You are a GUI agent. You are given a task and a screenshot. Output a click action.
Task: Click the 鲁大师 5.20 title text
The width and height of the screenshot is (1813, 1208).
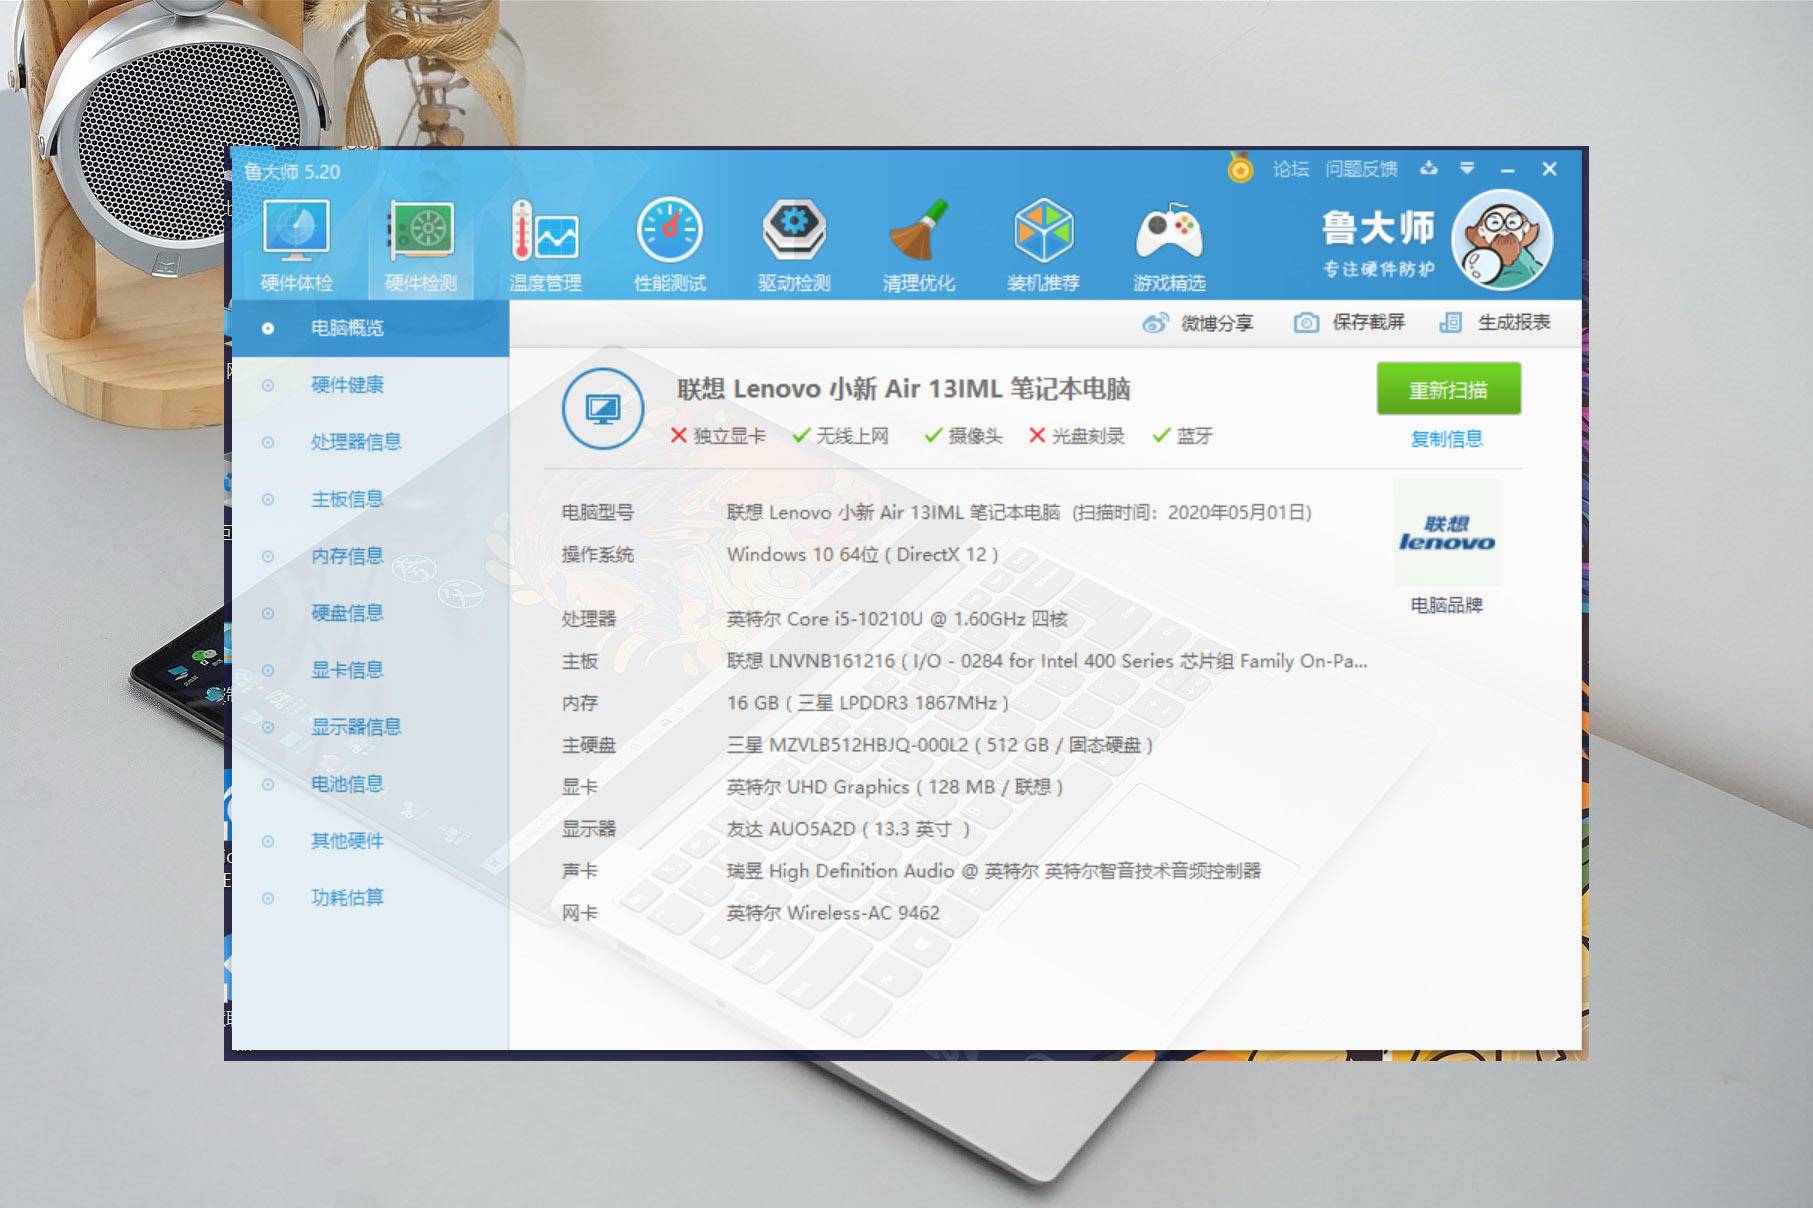292,171
